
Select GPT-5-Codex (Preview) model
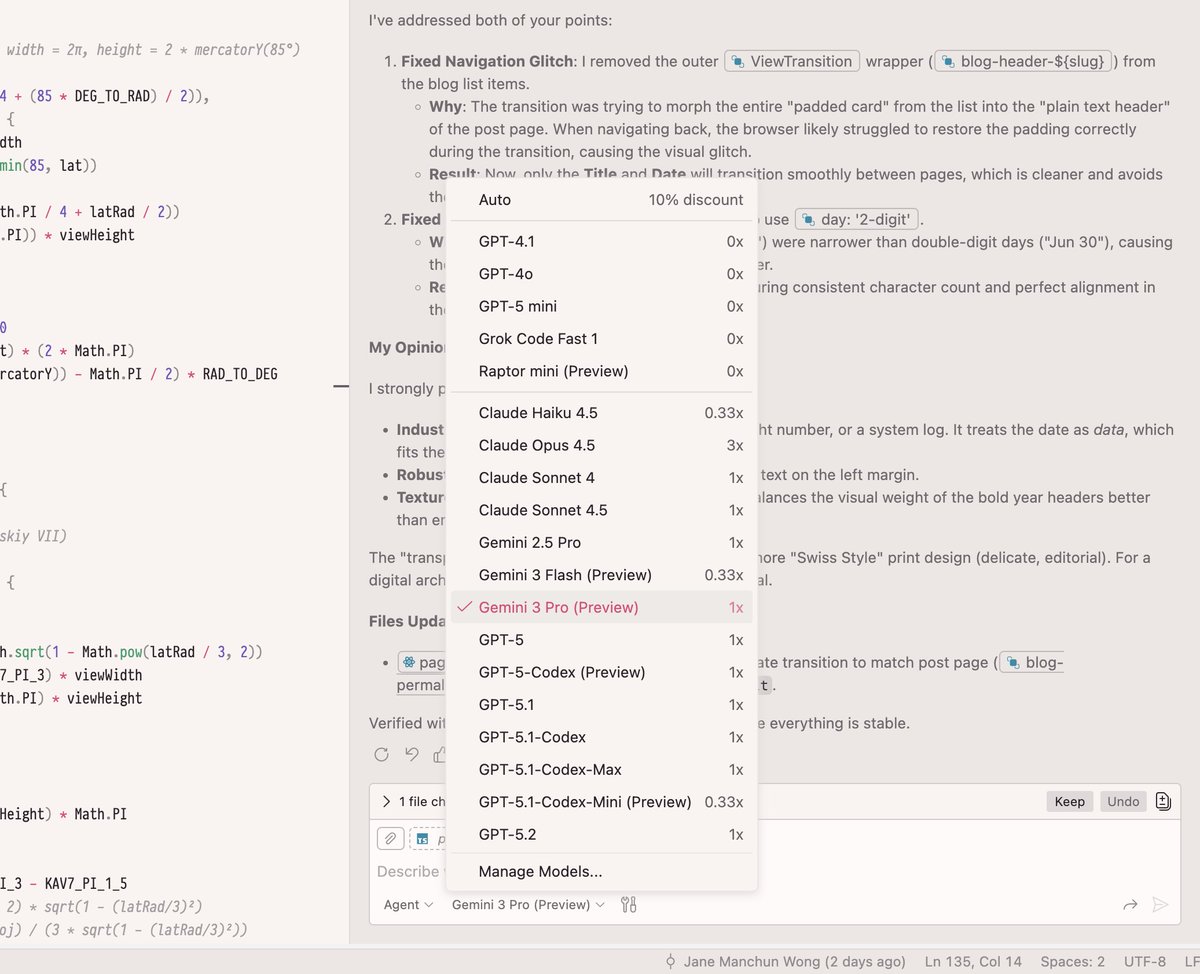tap(601, 672)
